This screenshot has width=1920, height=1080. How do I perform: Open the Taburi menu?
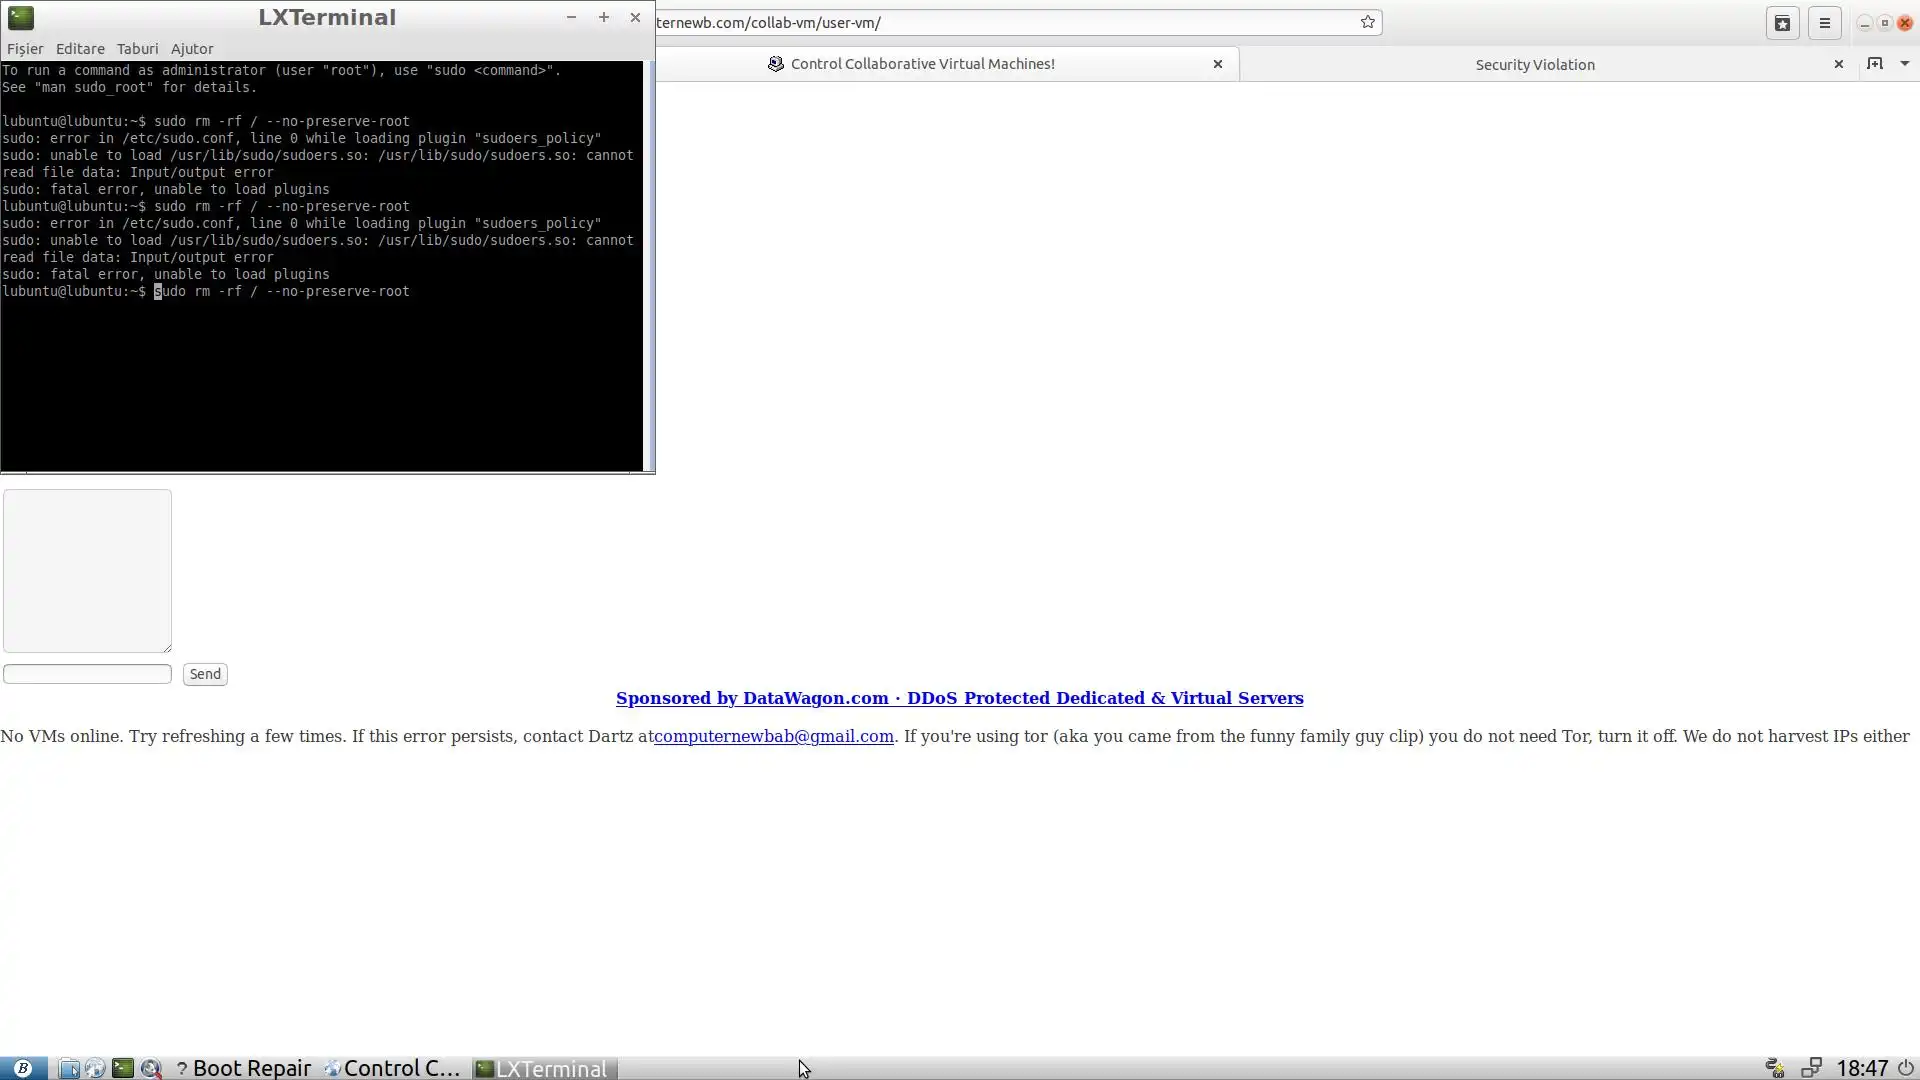137,48
